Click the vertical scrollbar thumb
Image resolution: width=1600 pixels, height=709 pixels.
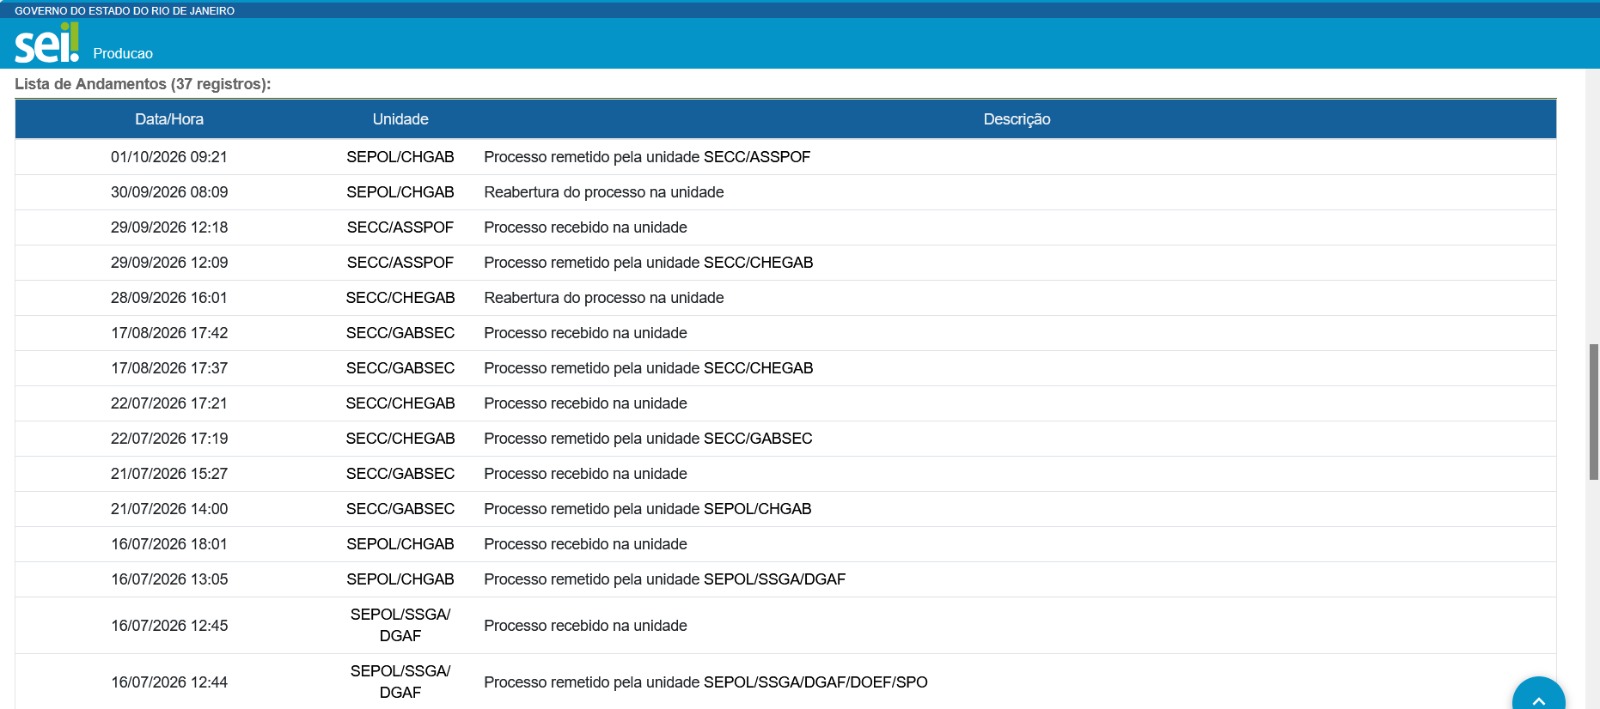(x=1593, y=412)
